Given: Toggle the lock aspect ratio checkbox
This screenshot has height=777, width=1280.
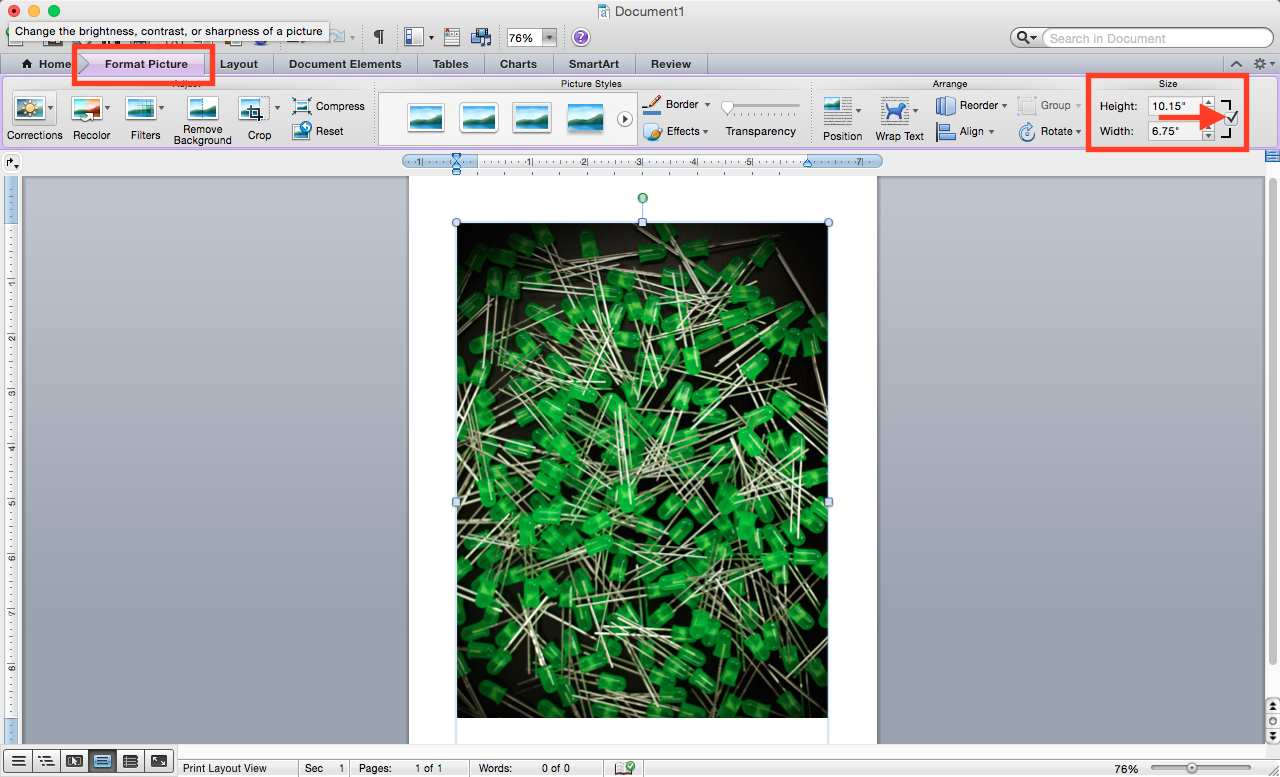Looking at the screenshot, I should [1231, 119].
